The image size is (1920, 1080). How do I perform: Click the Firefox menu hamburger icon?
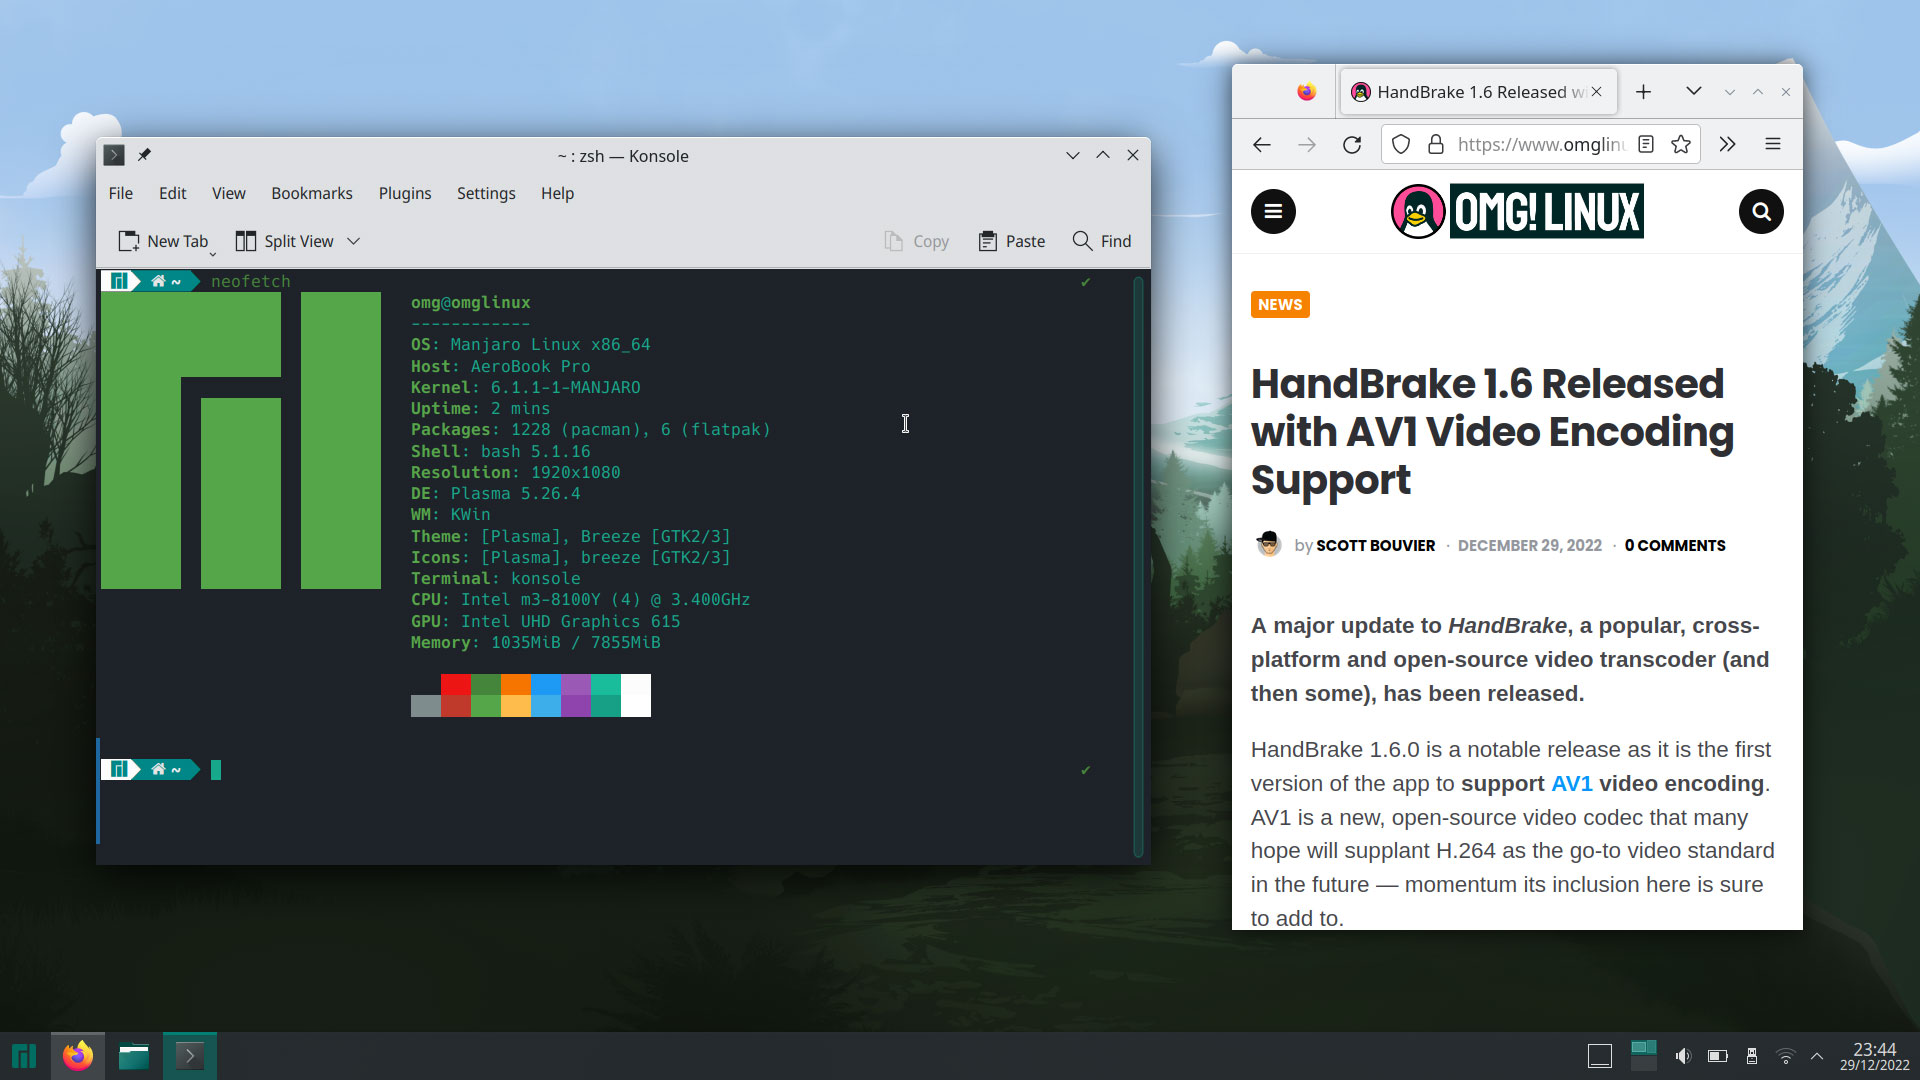[x=1774, y=144]
